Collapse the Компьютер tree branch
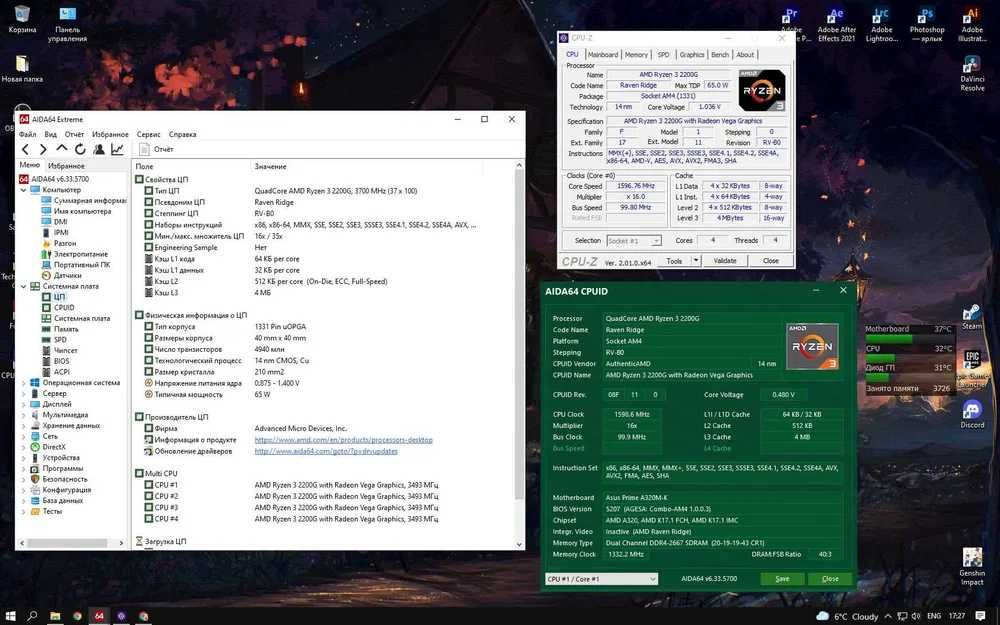1000x625 pixels. pyautogui.click(x=24, y=190)
